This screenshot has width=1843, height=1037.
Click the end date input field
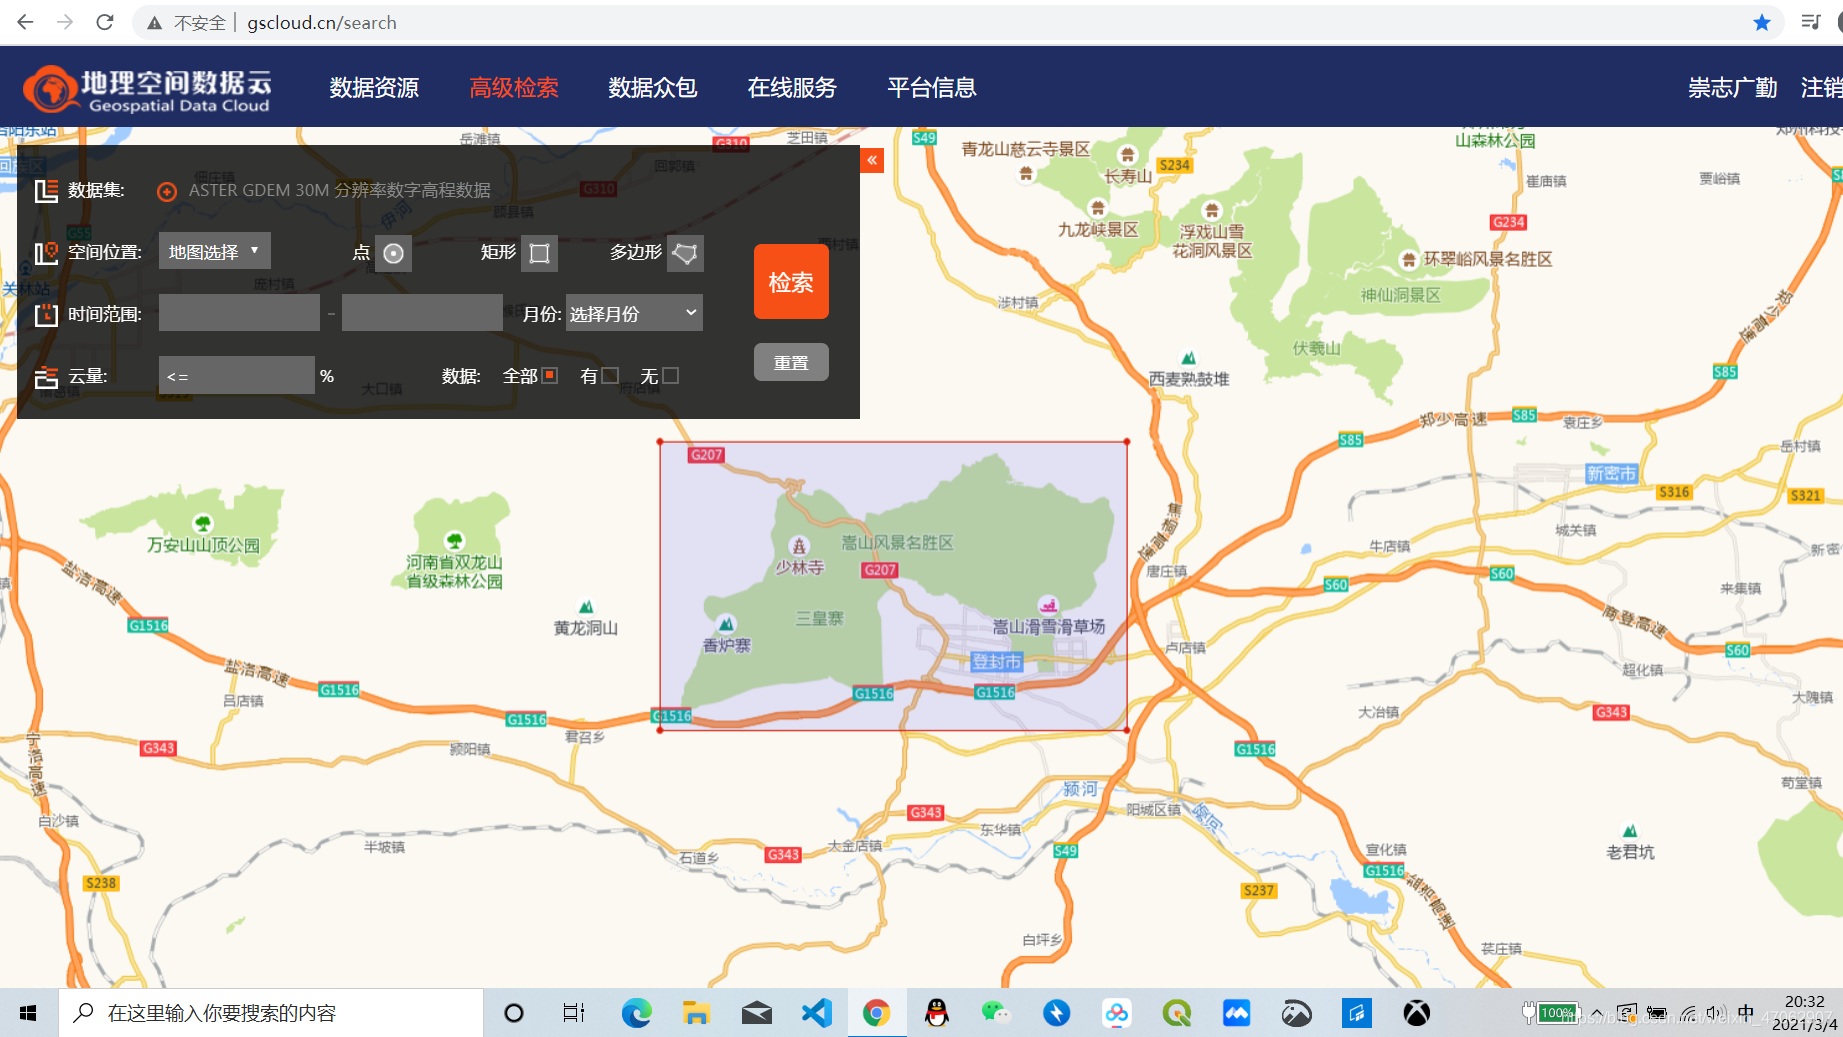tap(422, 313)
